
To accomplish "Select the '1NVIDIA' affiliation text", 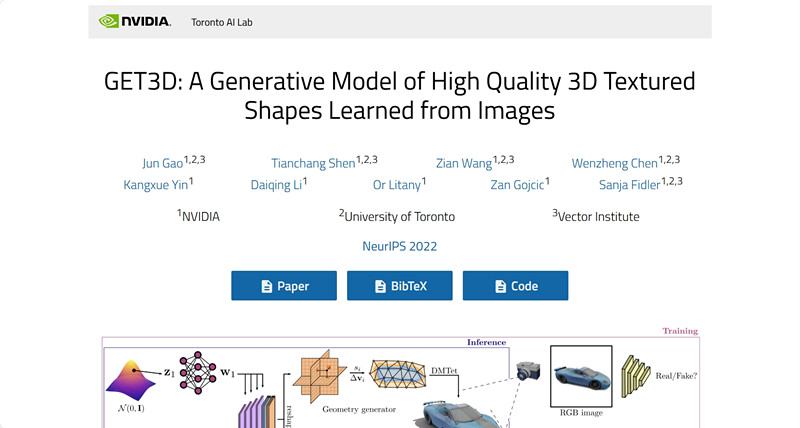I will (x=198, y=216).
